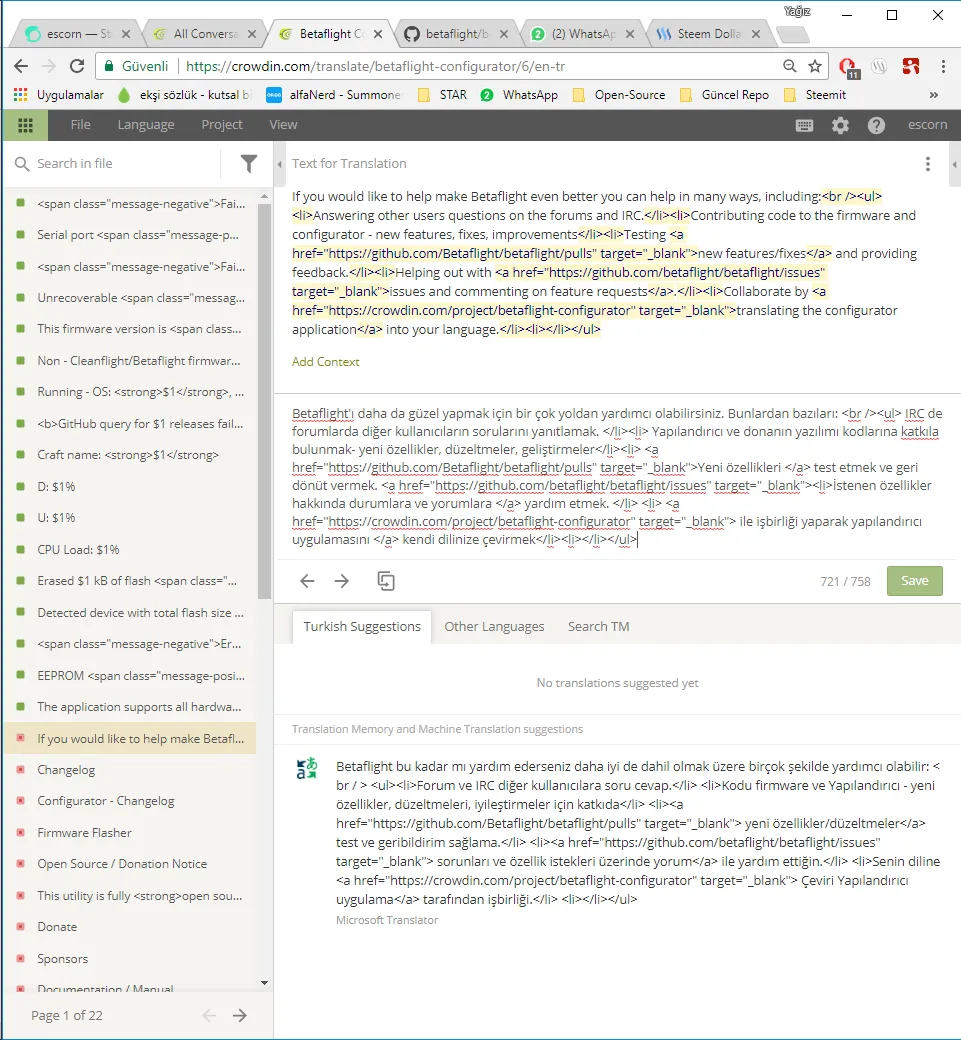The height and width of the screenshot is (1040, 961).
Task: Switch to Search TM tab
Action: point(598,627)
